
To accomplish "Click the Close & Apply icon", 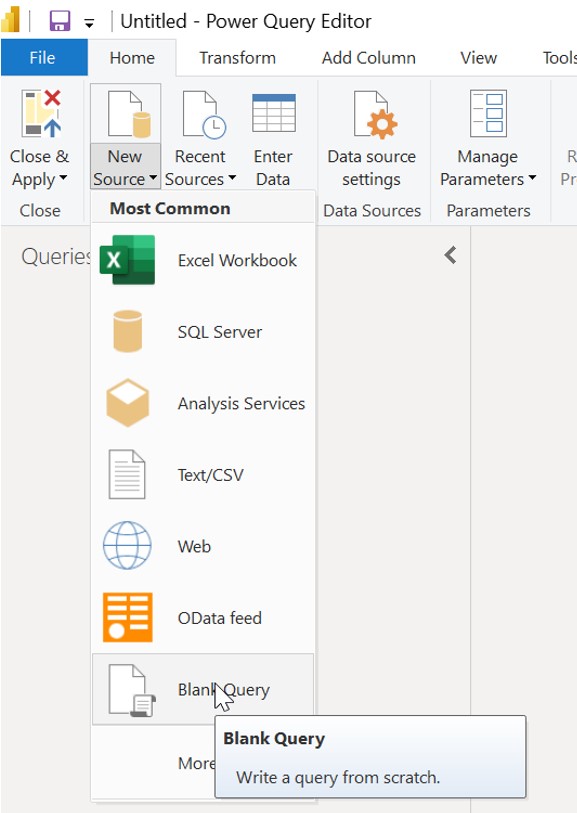I will [x=41, y=113].
